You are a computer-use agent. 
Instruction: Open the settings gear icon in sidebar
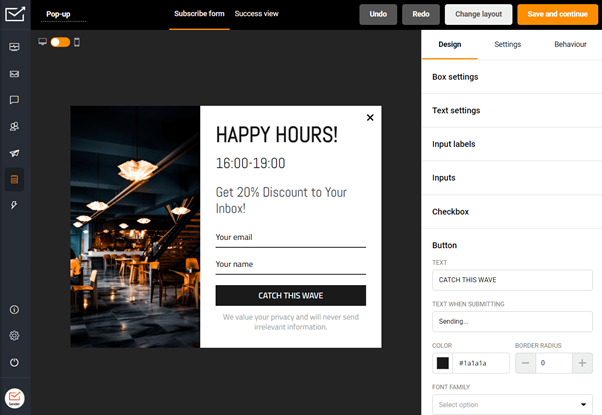(15, 336)
